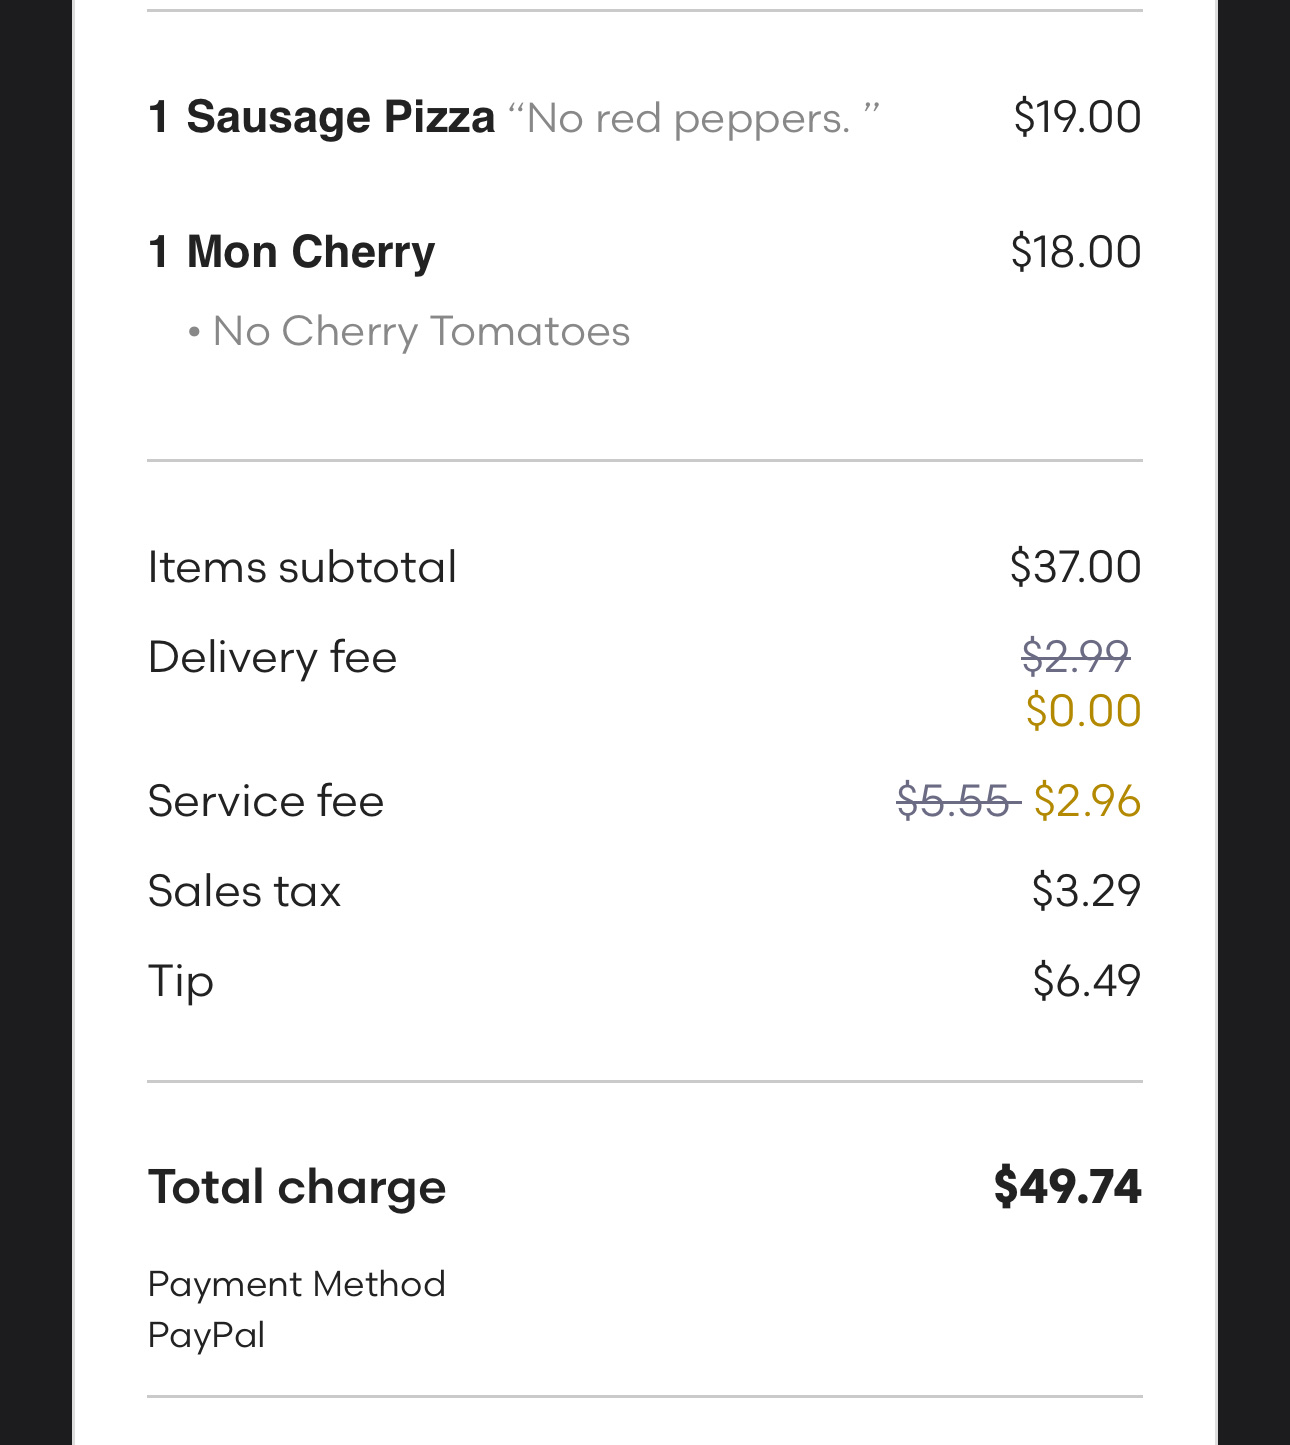Click the $37.00 subtotal amount
Viewport: 1290px width, 1445px height.
coord(1075,567)
